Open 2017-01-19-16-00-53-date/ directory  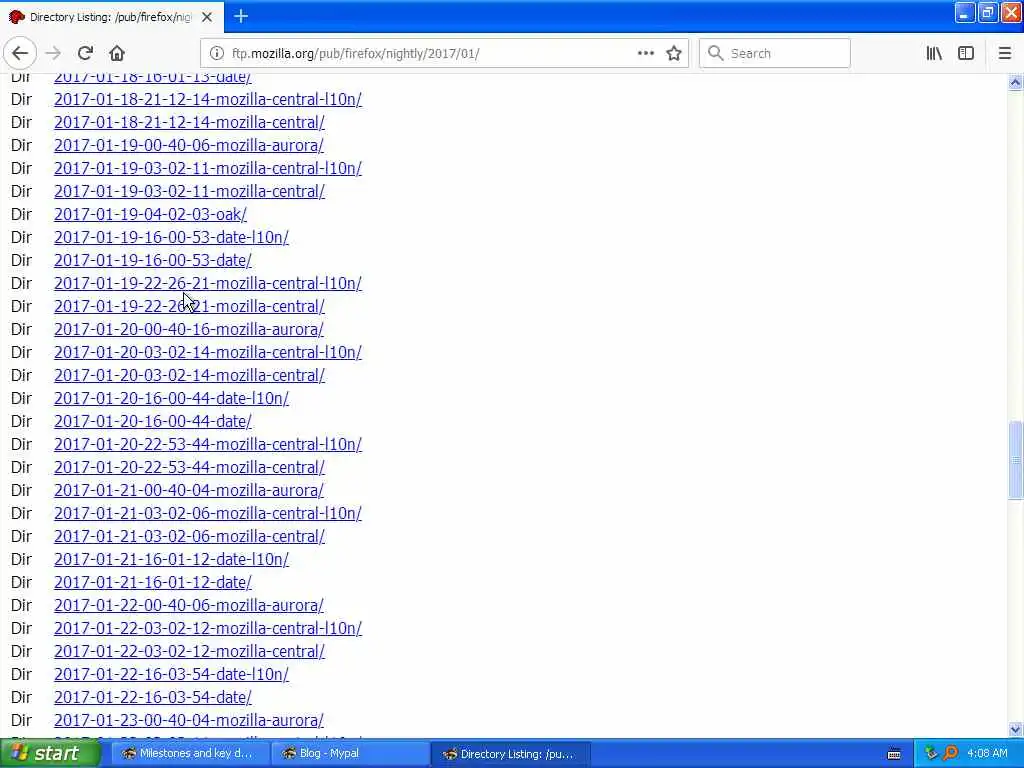click(x=152, y=260)
